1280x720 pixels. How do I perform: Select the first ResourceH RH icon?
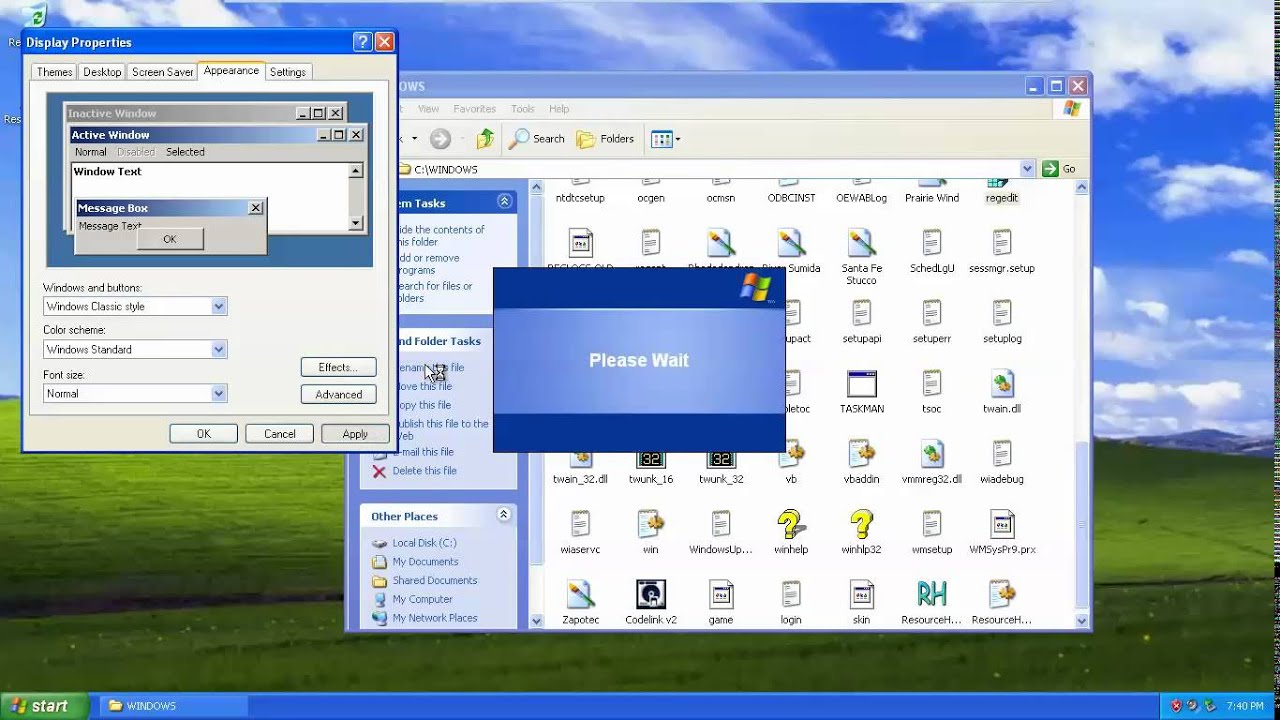pyautogui.click(x=931, y=595)
